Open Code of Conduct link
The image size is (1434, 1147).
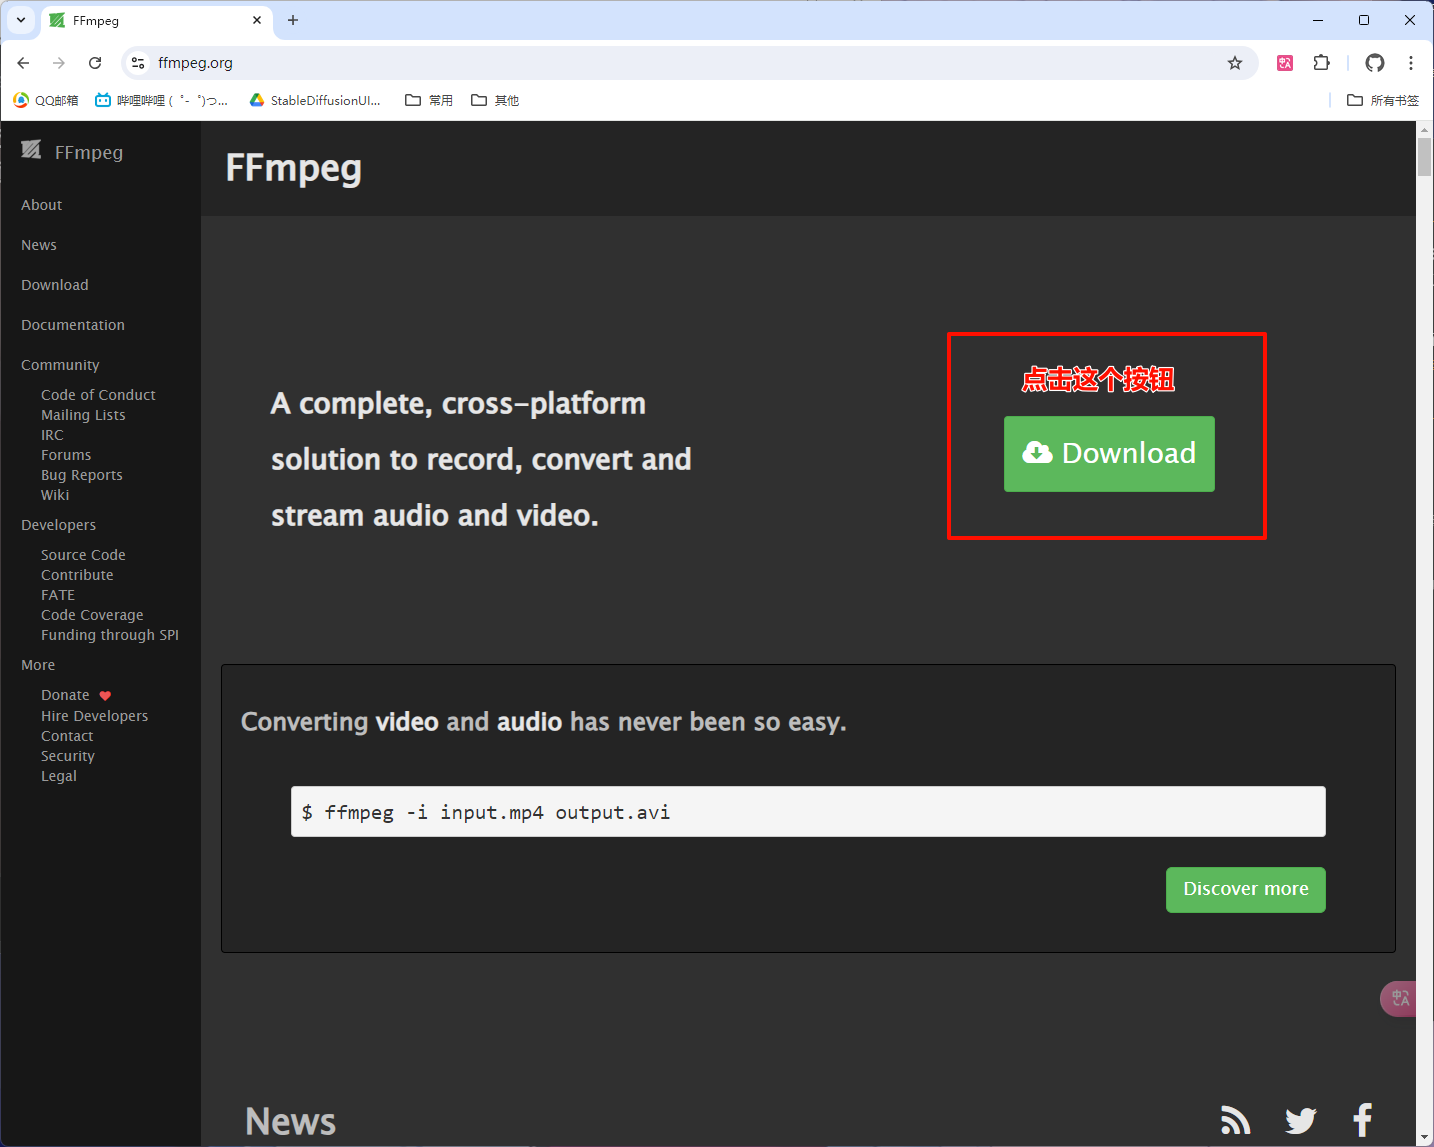(x=98, y=395)
